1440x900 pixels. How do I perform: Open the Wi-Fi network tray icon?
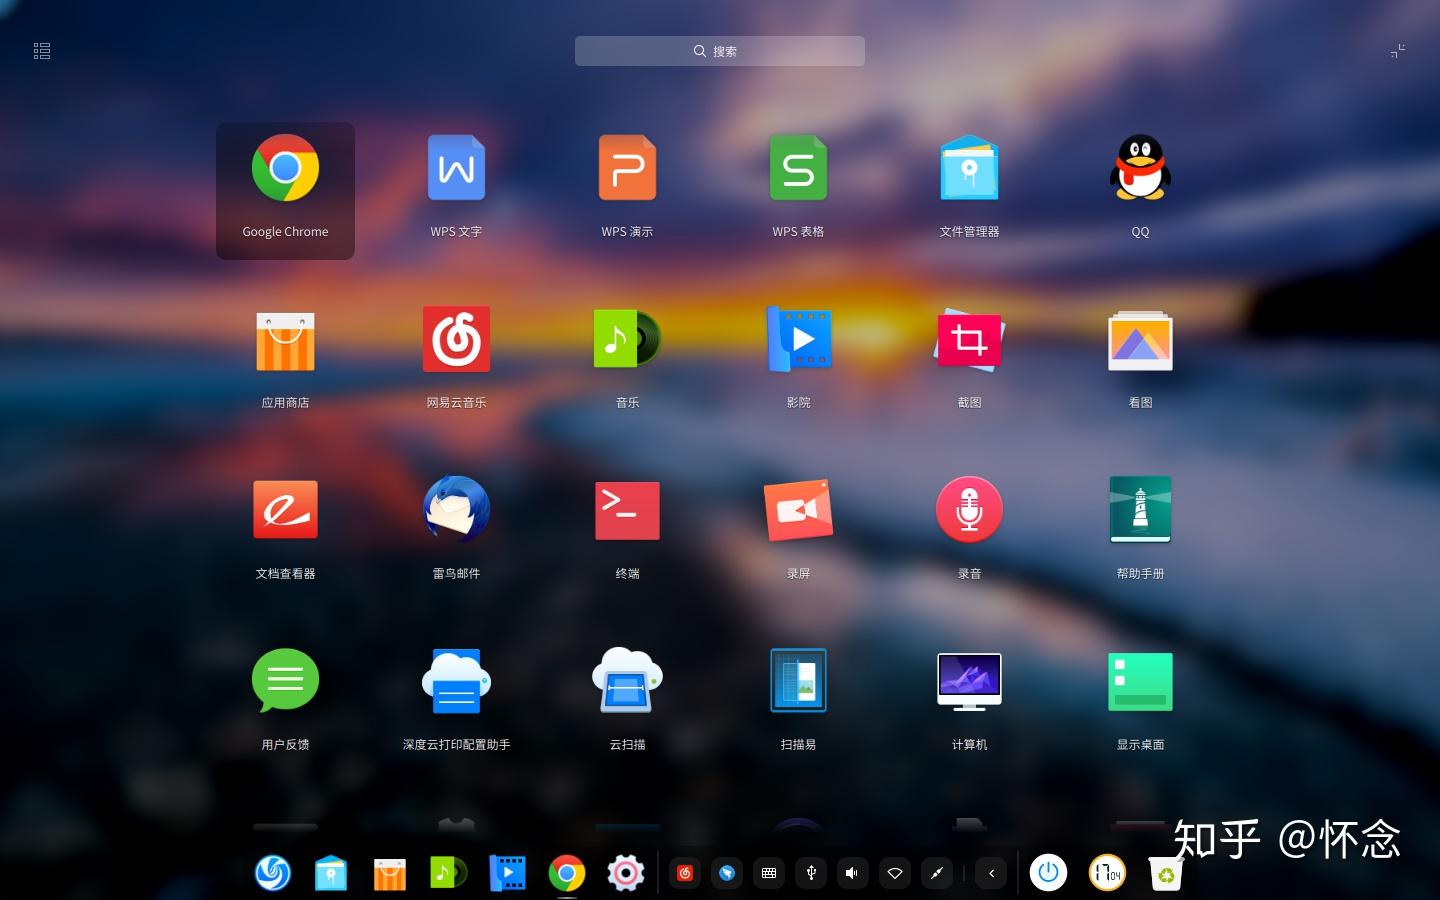click(x=895, y=873)
